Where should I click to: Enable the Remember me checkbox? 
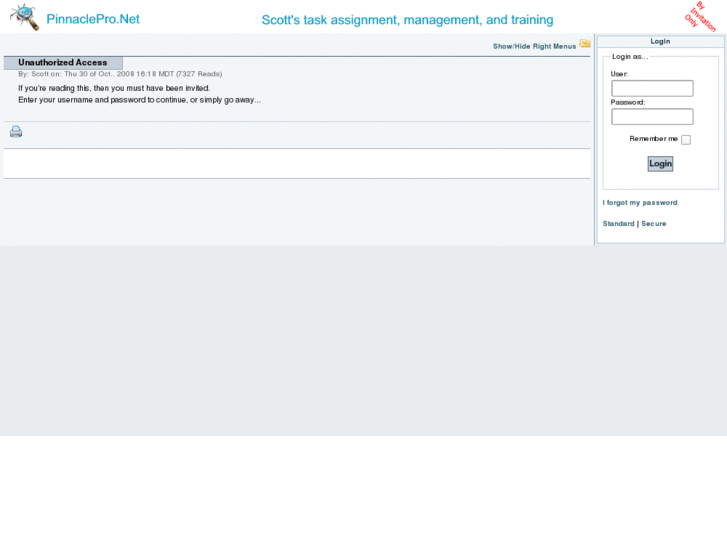(x=686, y=140)
